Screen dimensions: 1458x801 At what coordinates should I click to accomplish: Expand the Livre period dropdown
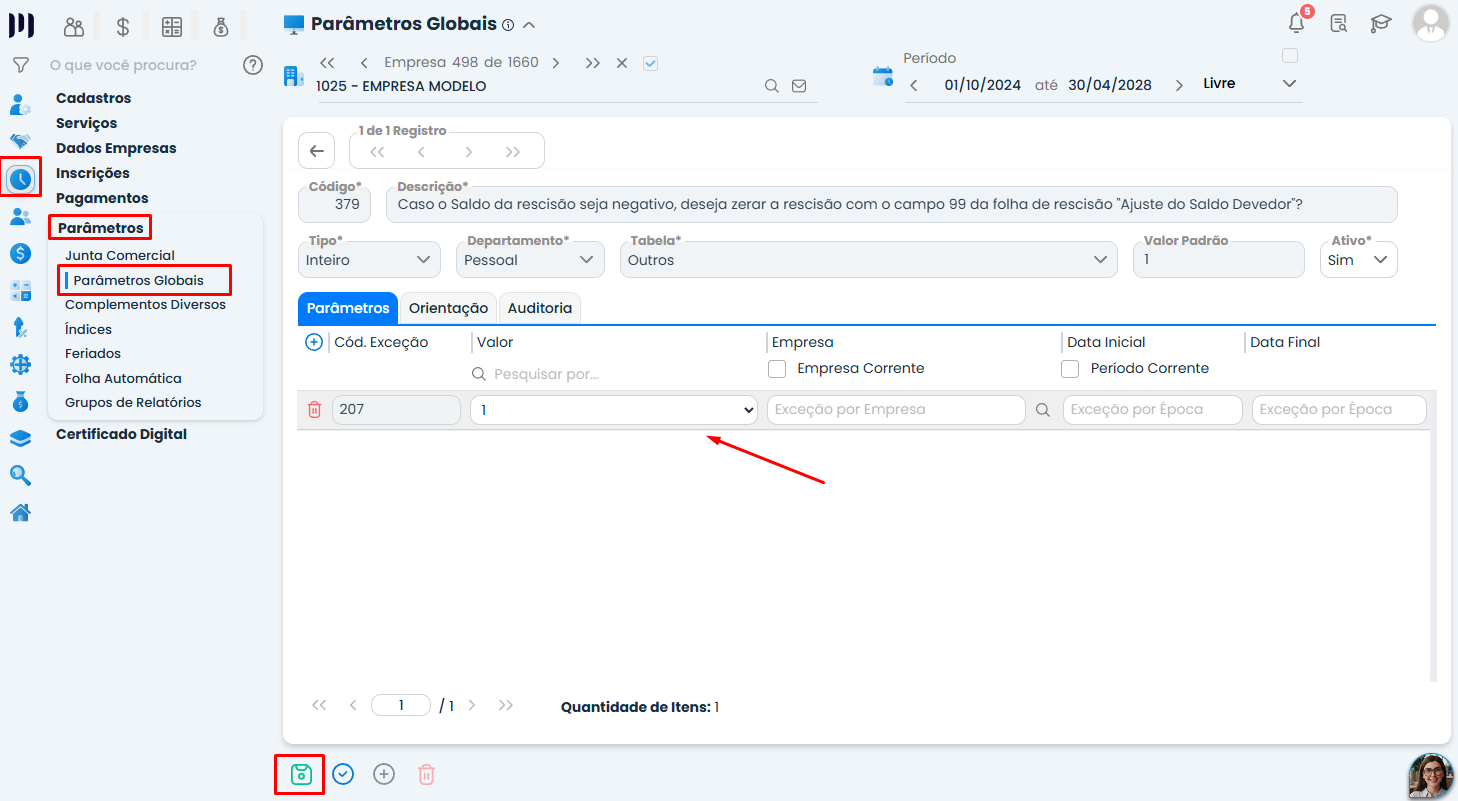click(x=1290, y=84)
